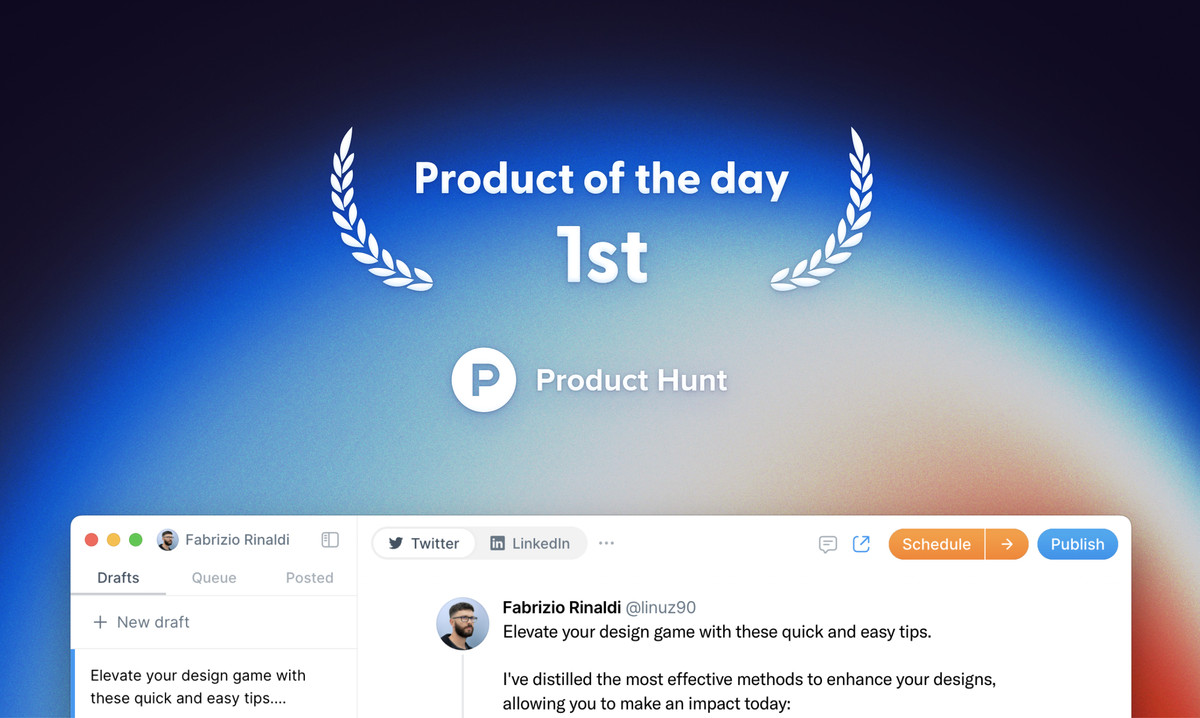Switch to the Drafts tab
1200x718 pixels.
tap(118, 578)
